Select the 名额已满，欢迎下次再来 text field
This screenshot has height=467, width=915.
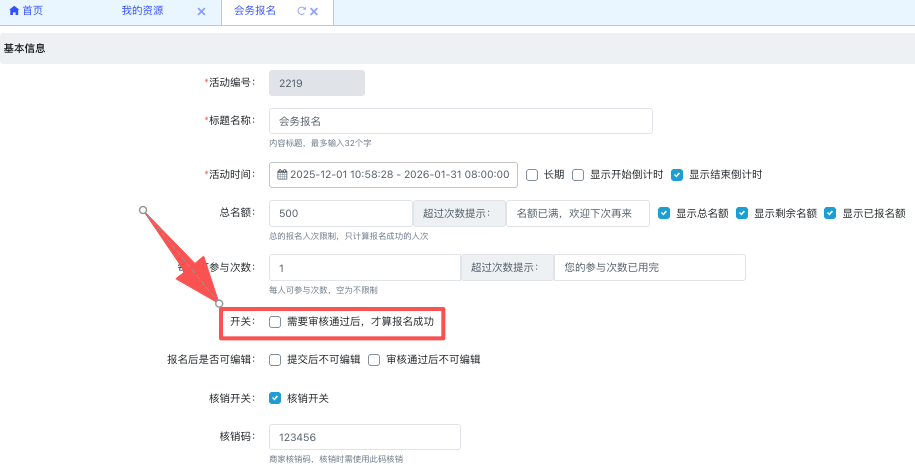coord(577,214)
